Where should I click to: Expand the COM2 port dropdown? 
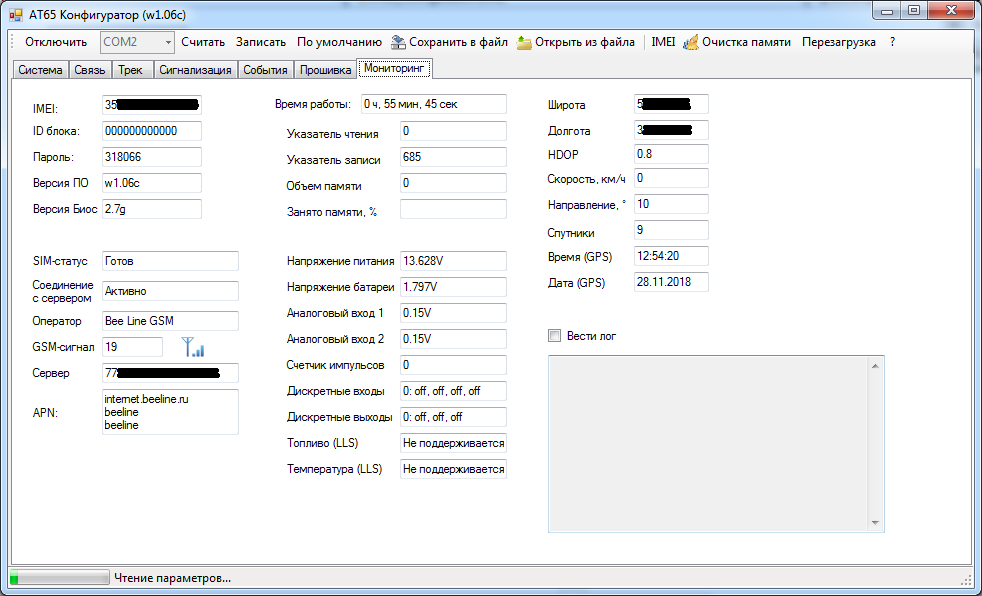[x=165, y=43]
